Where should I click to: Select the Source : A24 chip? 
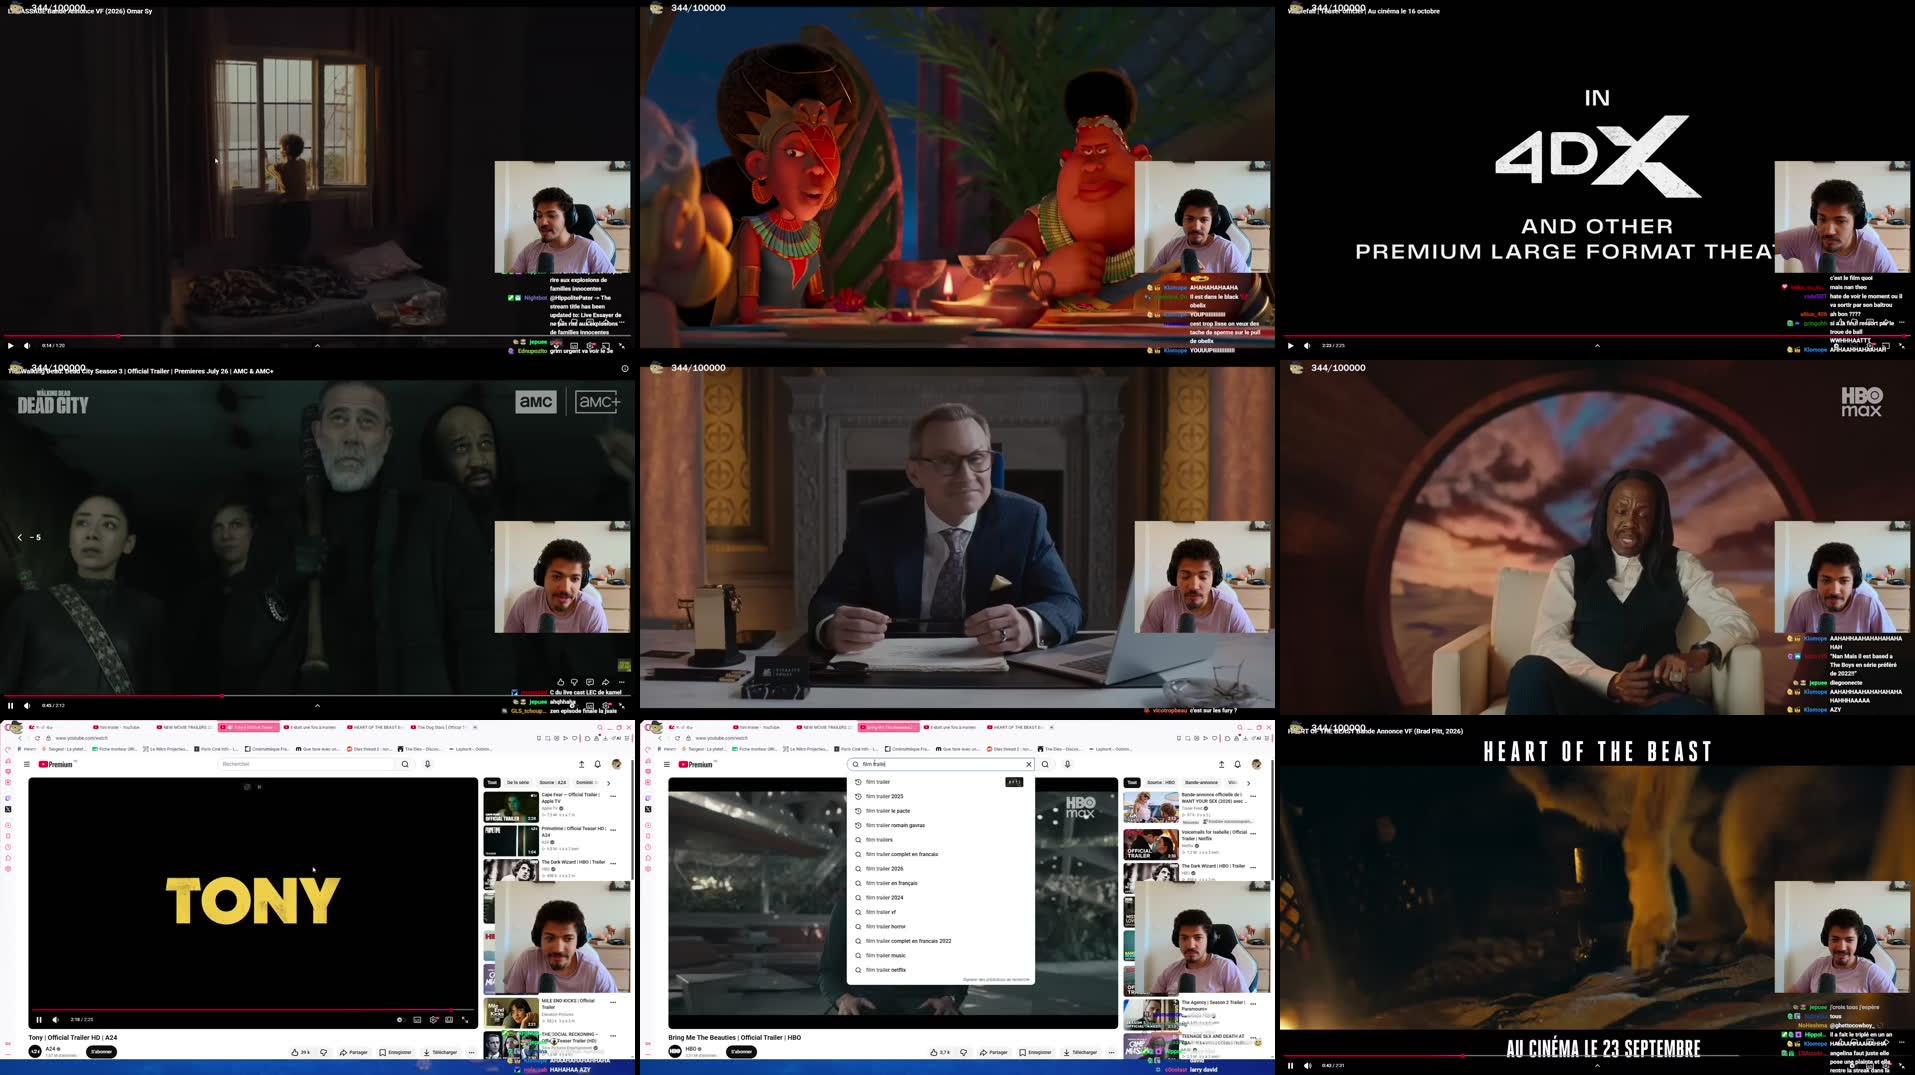[553, 783]
